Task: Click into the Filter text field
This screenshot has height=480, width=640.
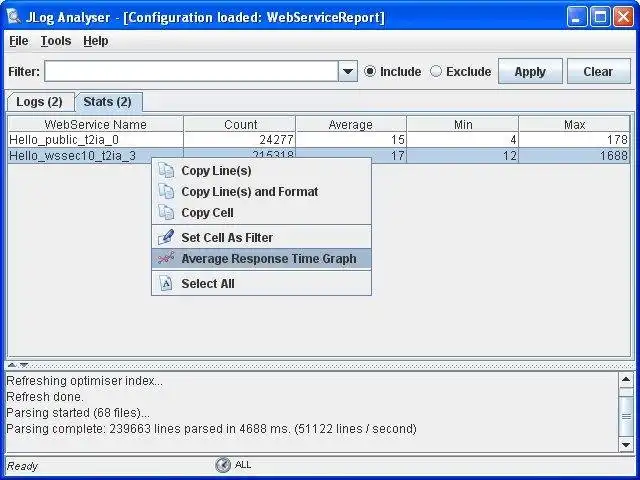Action: pos(191,71)
